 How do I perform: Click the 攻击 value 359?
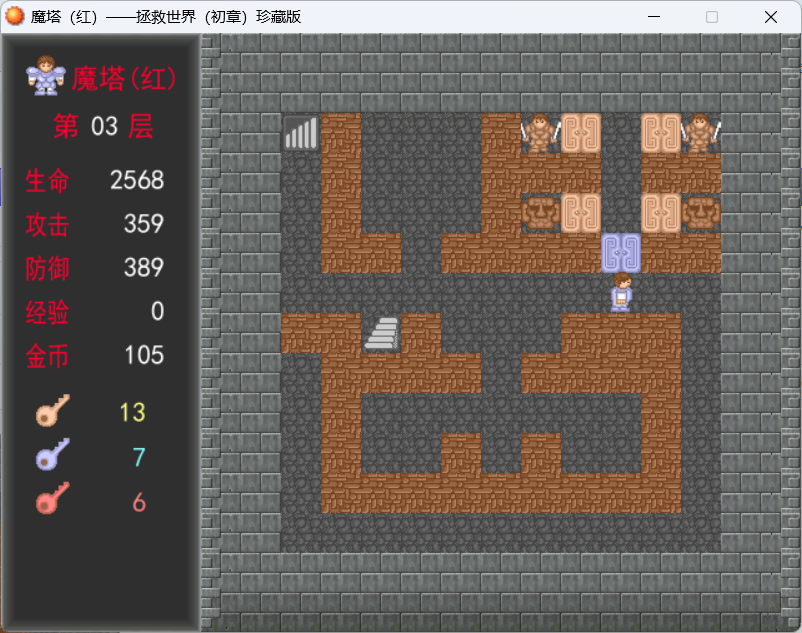[144, 224]
